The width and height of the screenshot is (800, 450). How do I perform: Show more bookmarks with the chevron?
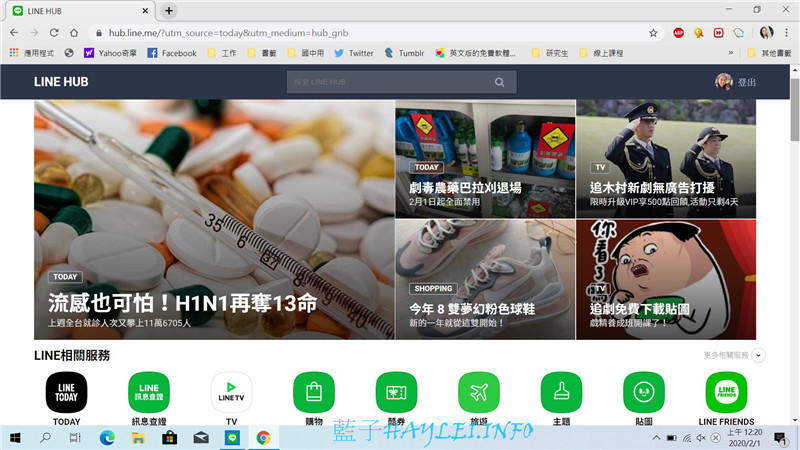point(731,53)
